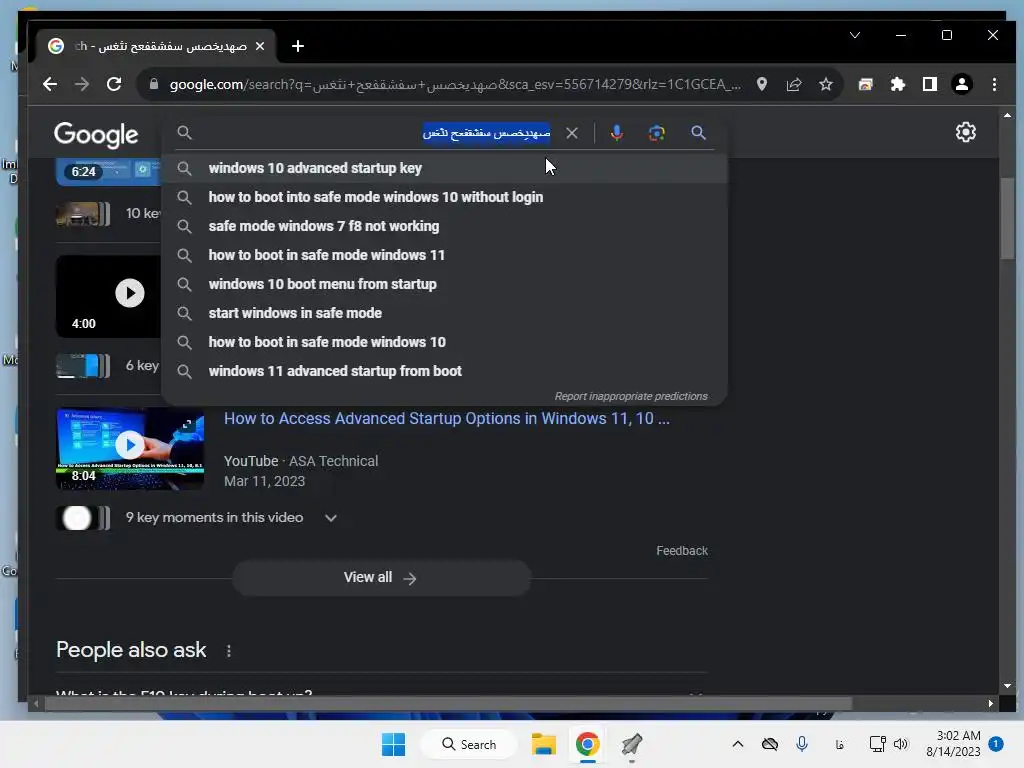This screenshot has height=768, width=1024.
Task: Click inside the Google search field
Action: point(372,133)
